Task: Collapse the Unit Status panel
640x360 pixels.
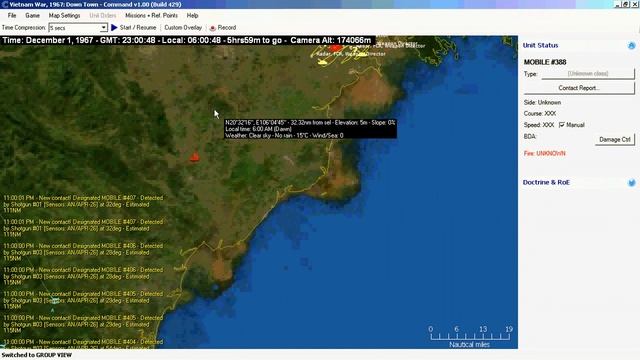Action: pos(631,45)
